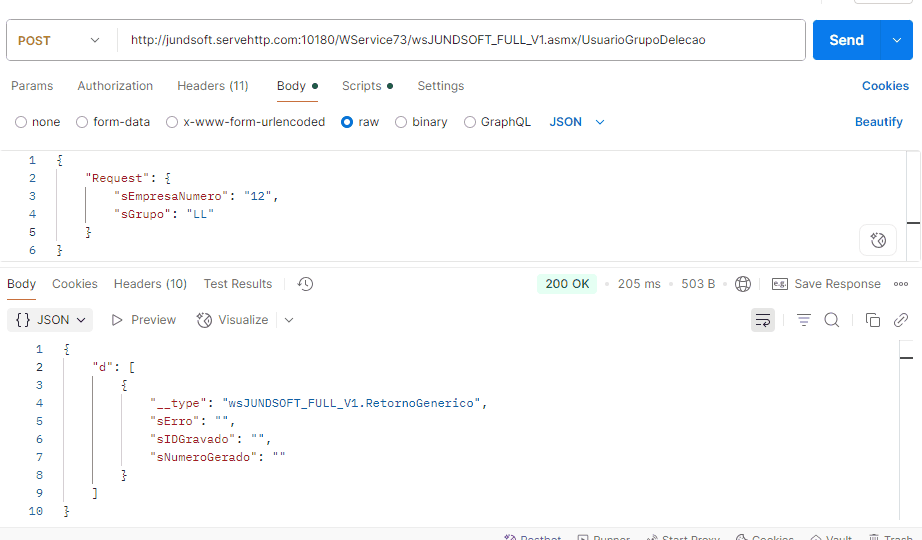Click the link icon in response toolbar
The image size is (922, 540).
pyautogui.click(x=900, y=320)
